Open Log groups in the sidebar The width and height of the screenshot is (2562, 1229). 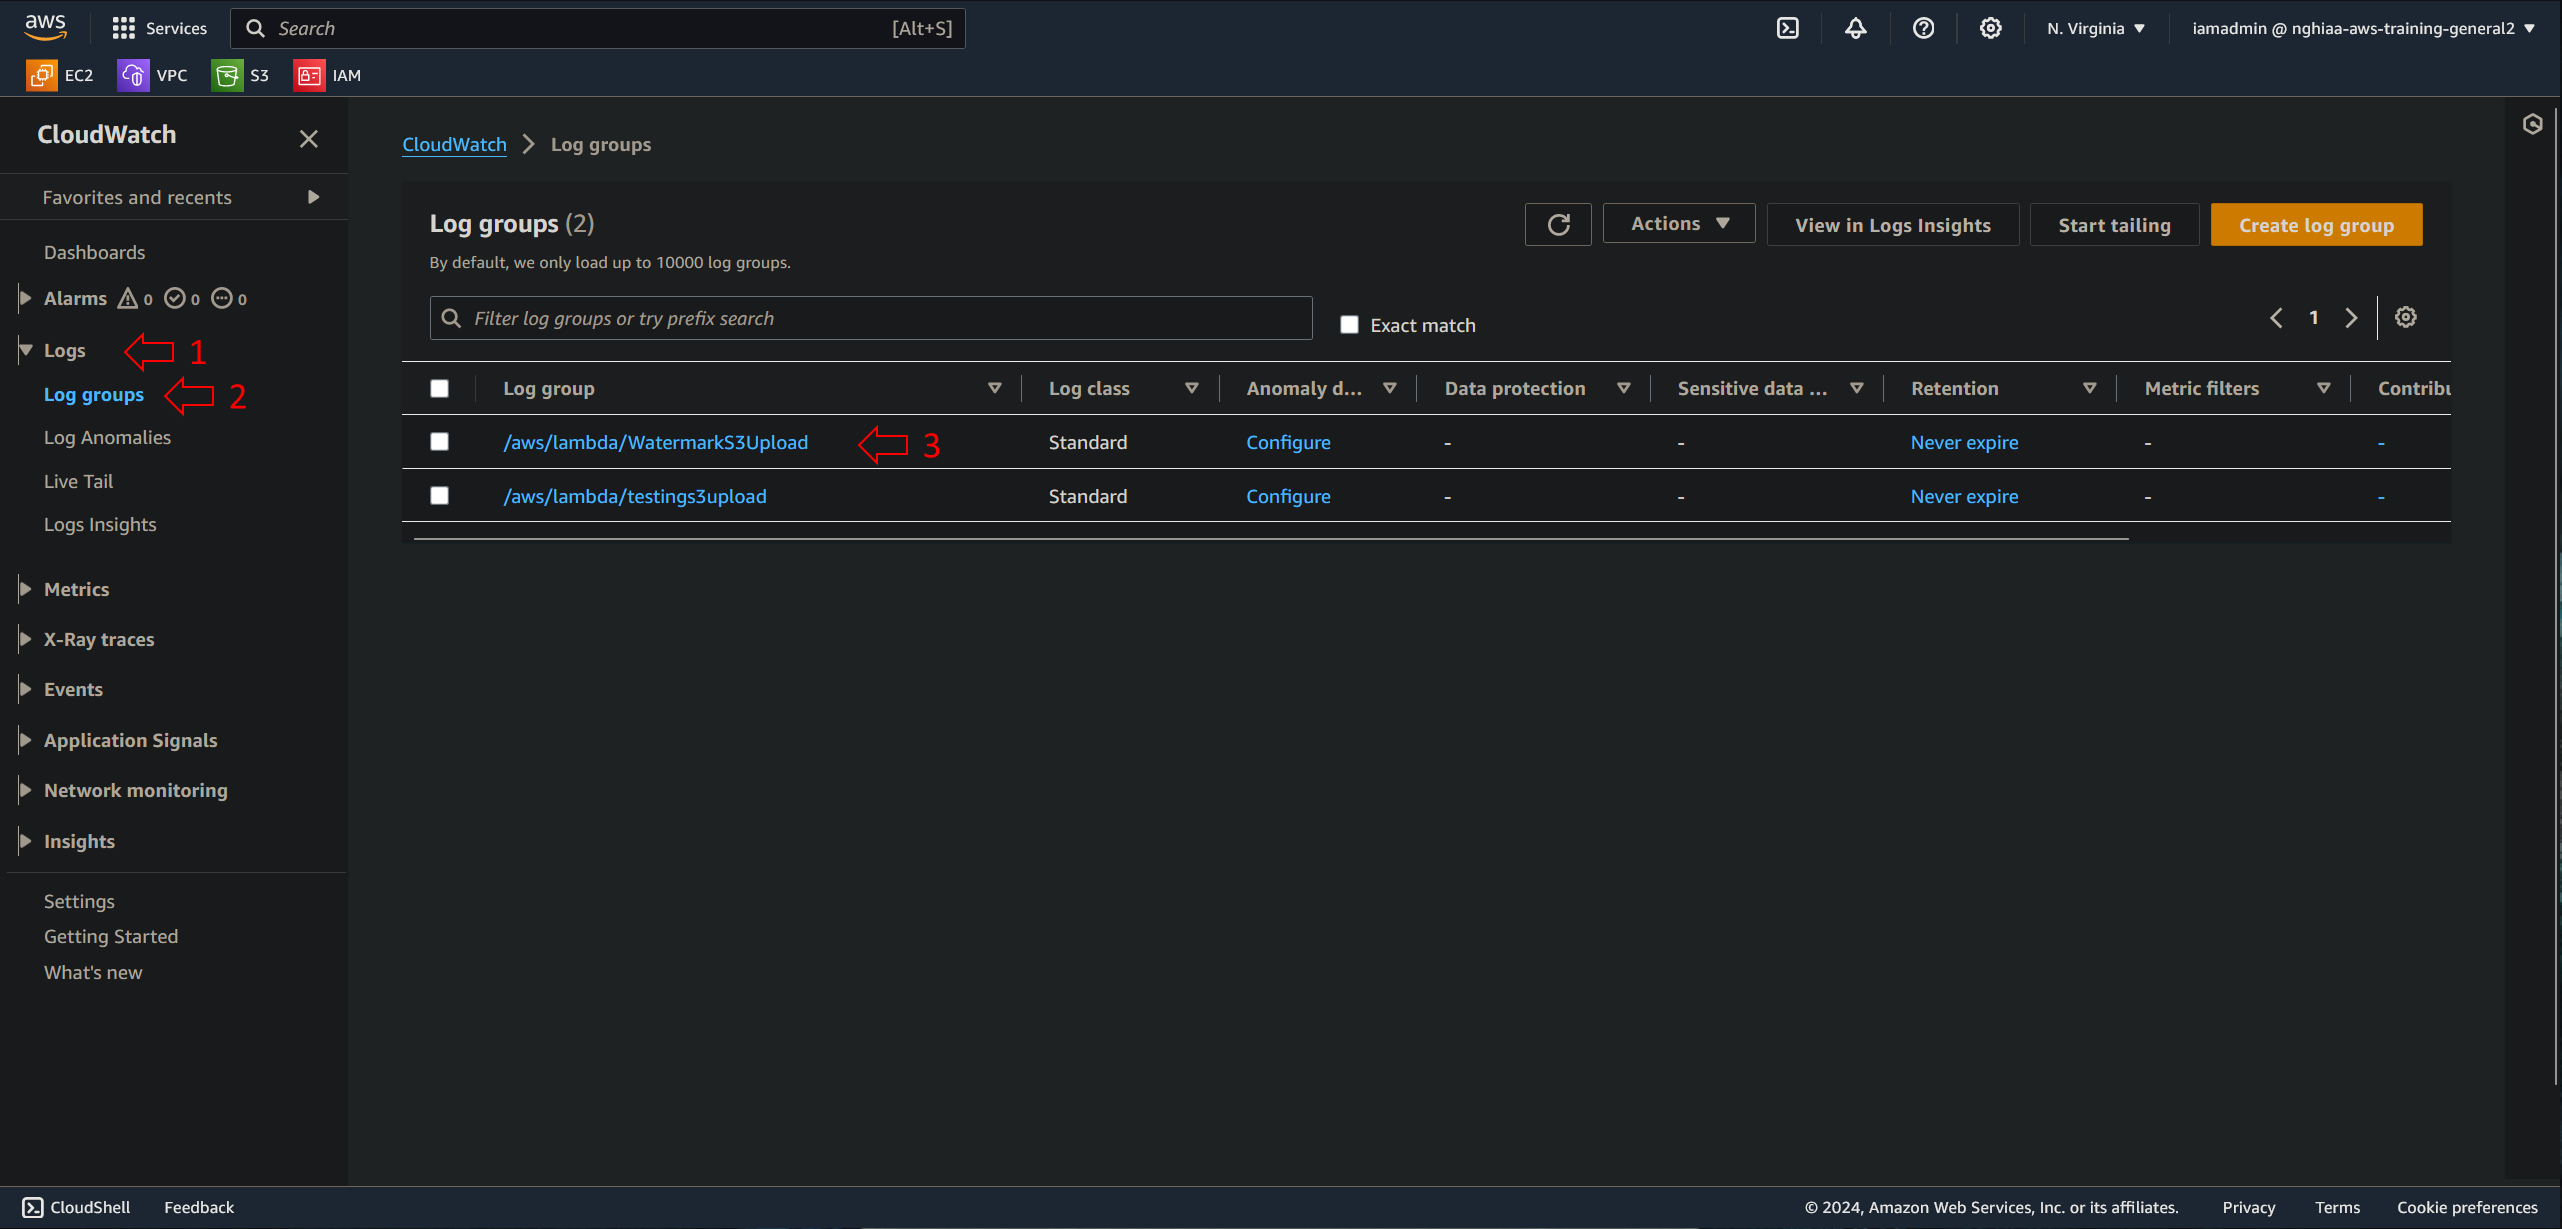[94, 394]
